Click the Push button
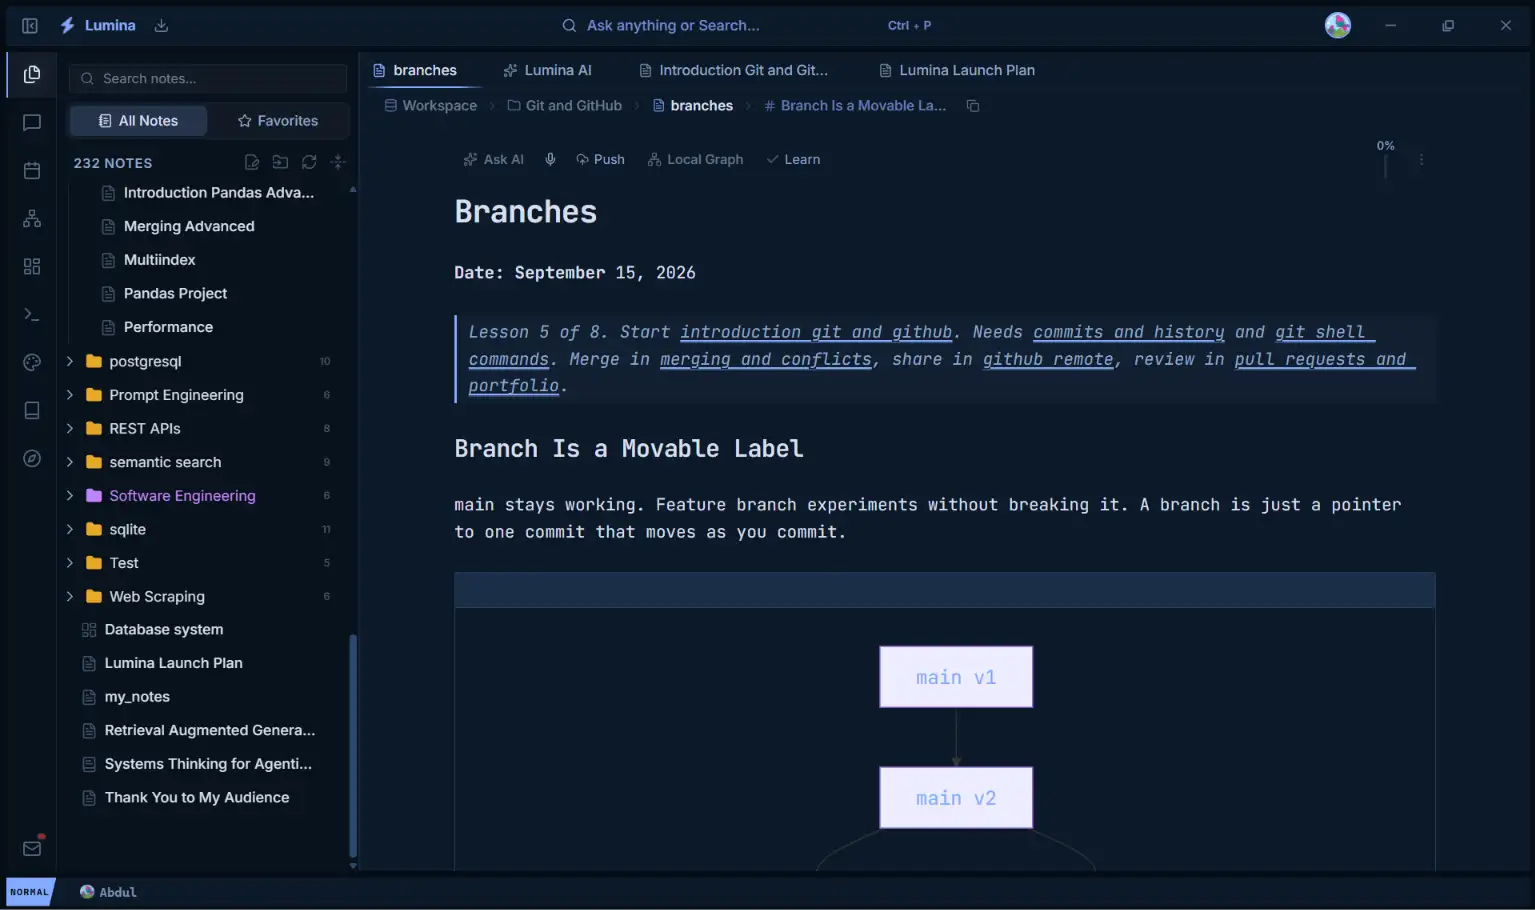The image size is (1535, 910). coord(600,159)
